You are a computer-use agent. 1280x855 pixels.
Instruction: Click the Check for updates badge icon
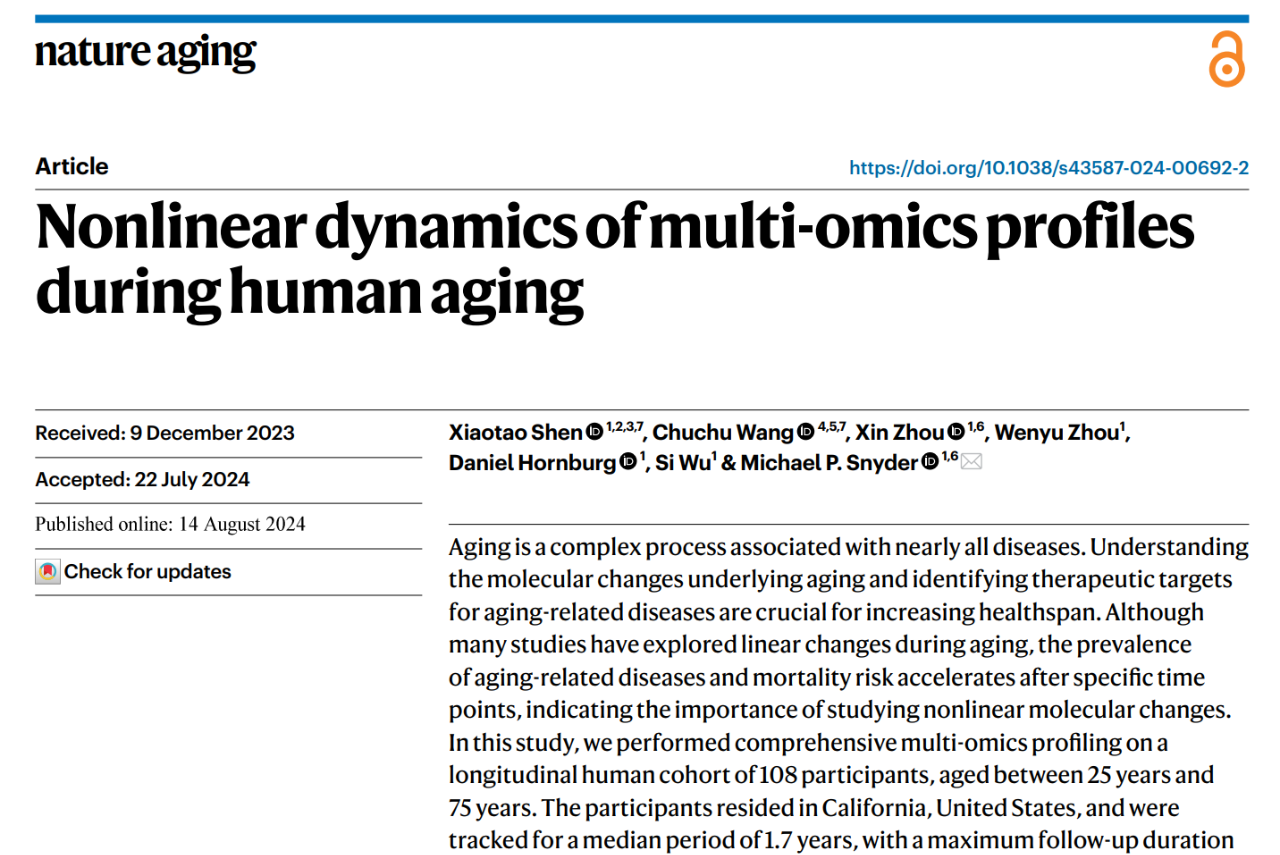[47, 572]
